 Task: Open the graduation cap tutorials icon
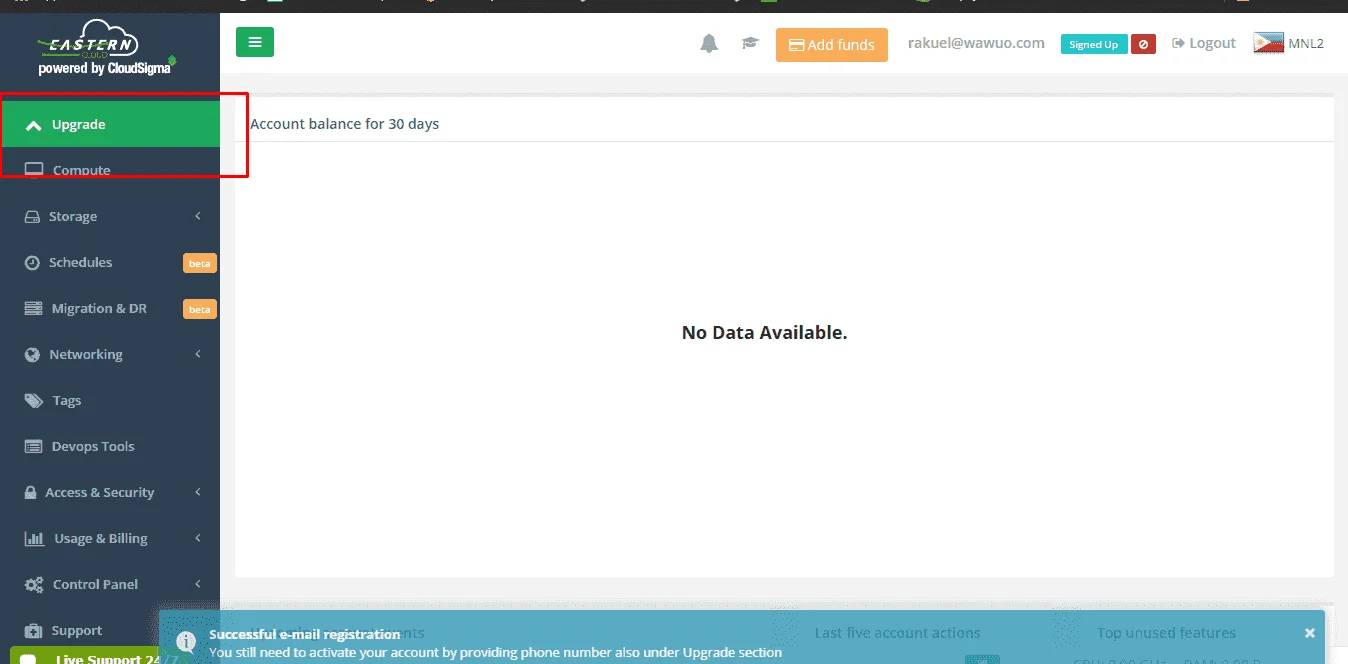click(x=750, y=43)
